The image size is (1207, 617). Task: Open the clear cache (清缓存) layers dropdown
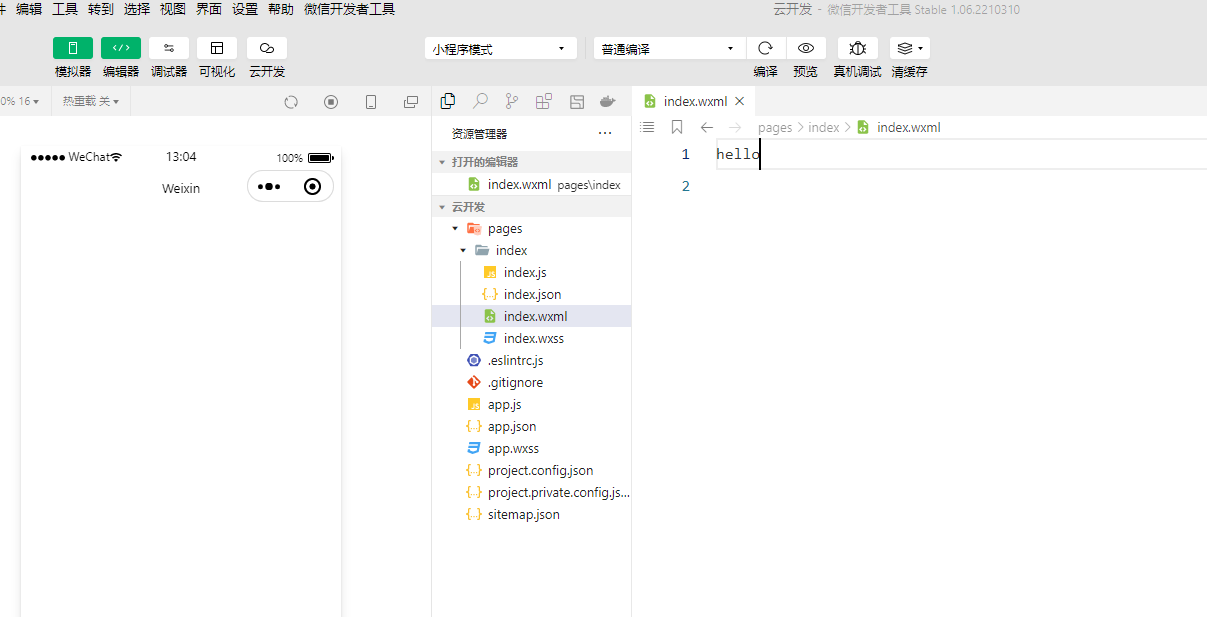pos(910,48)
